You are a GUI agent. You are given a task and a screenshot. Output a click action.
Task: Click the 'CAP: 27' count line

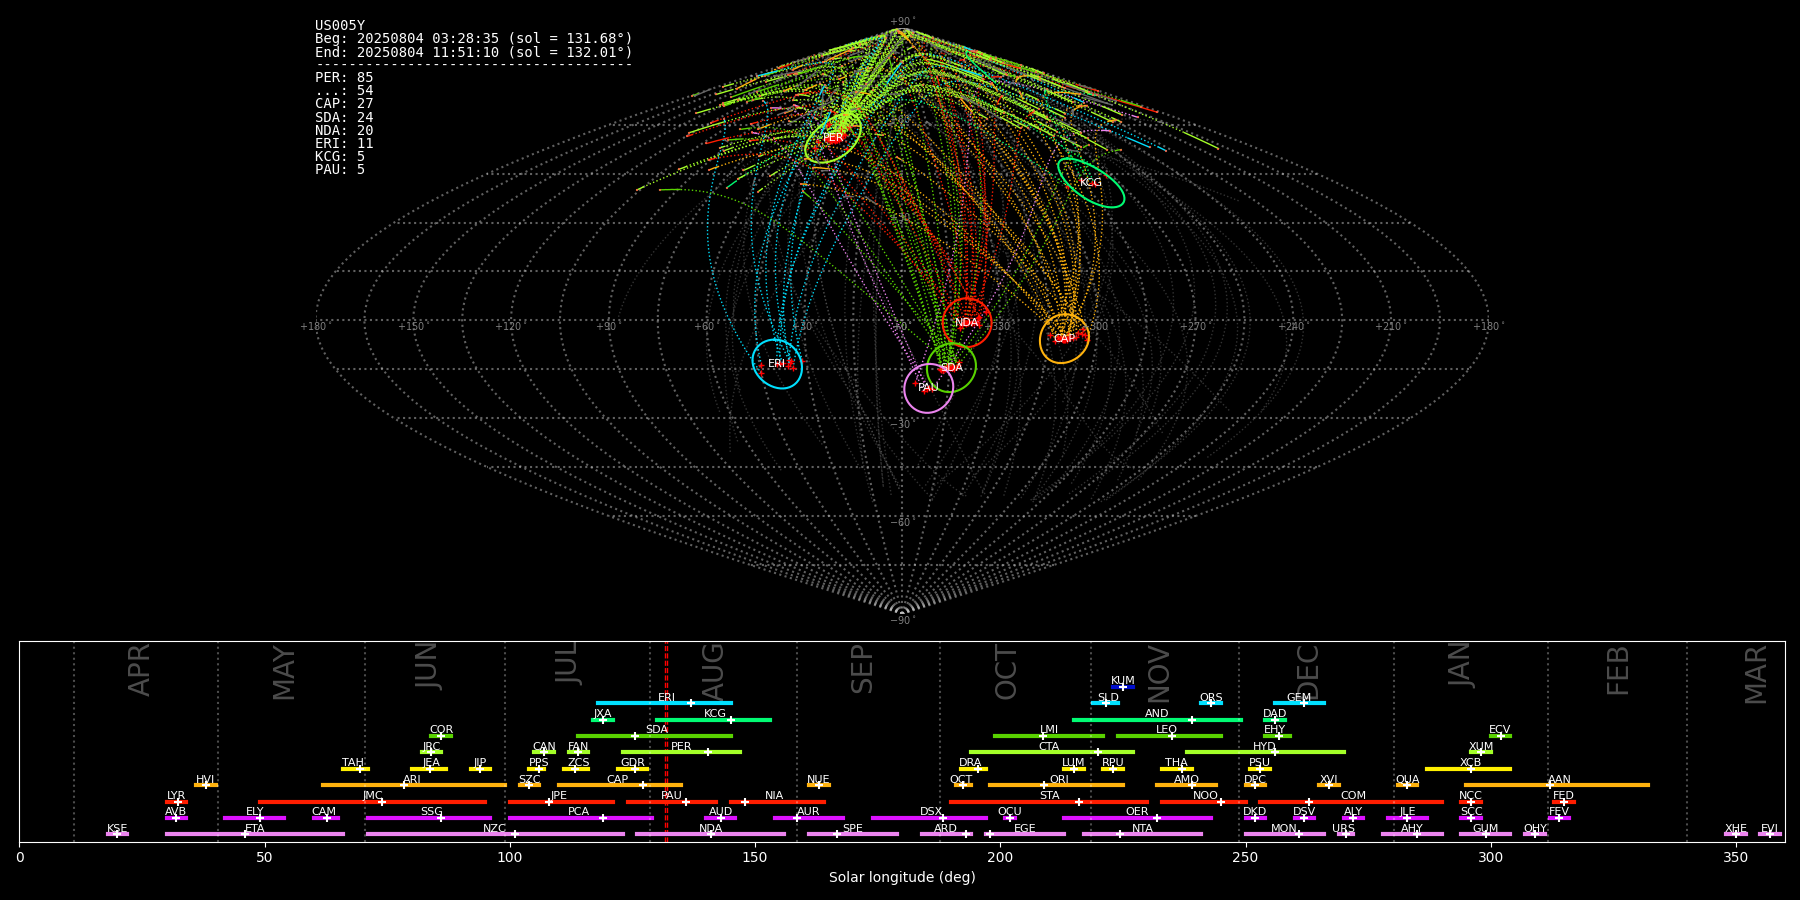tap(344, 104)
